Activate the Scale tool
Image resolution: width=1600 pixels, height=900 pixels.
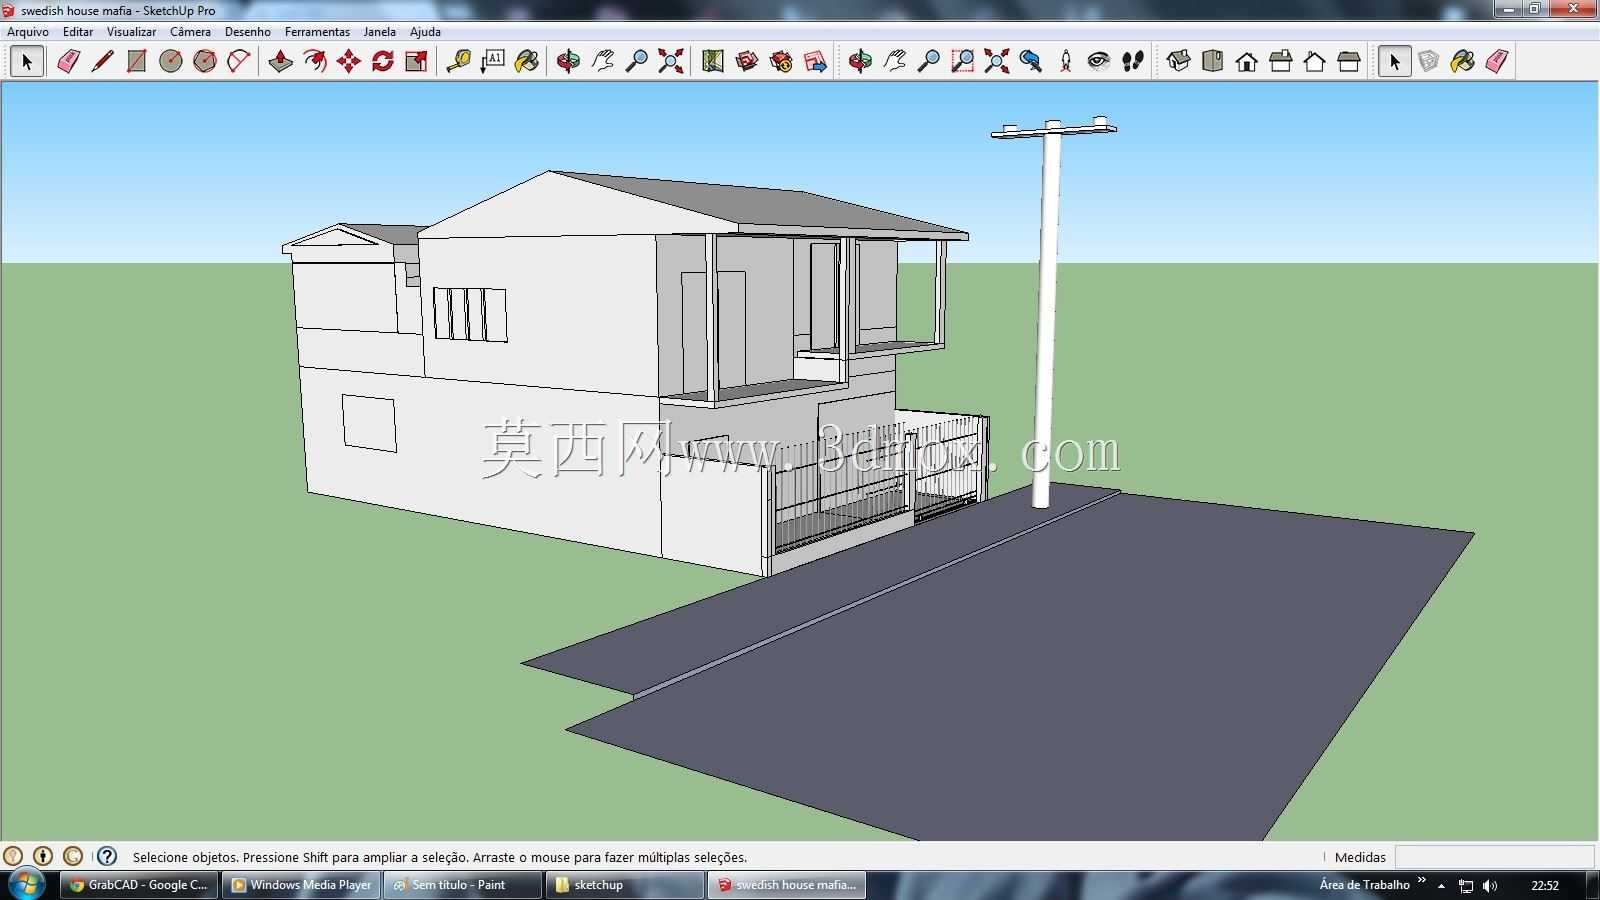click(x=416, y=62)
